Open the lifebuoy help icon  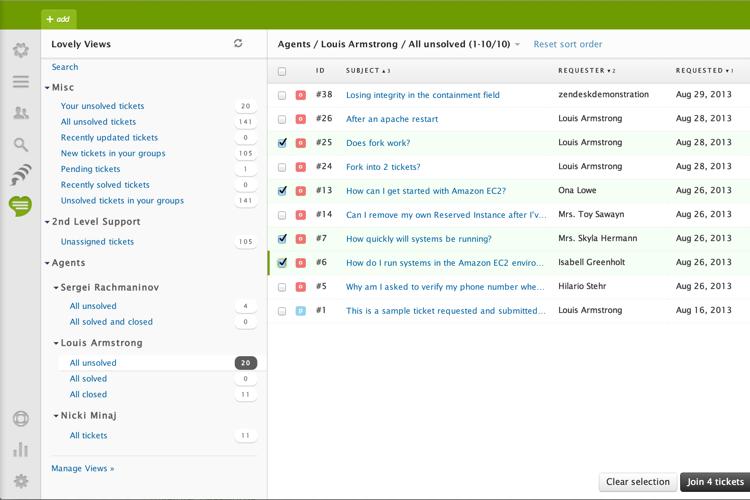[x=20, y=419]
